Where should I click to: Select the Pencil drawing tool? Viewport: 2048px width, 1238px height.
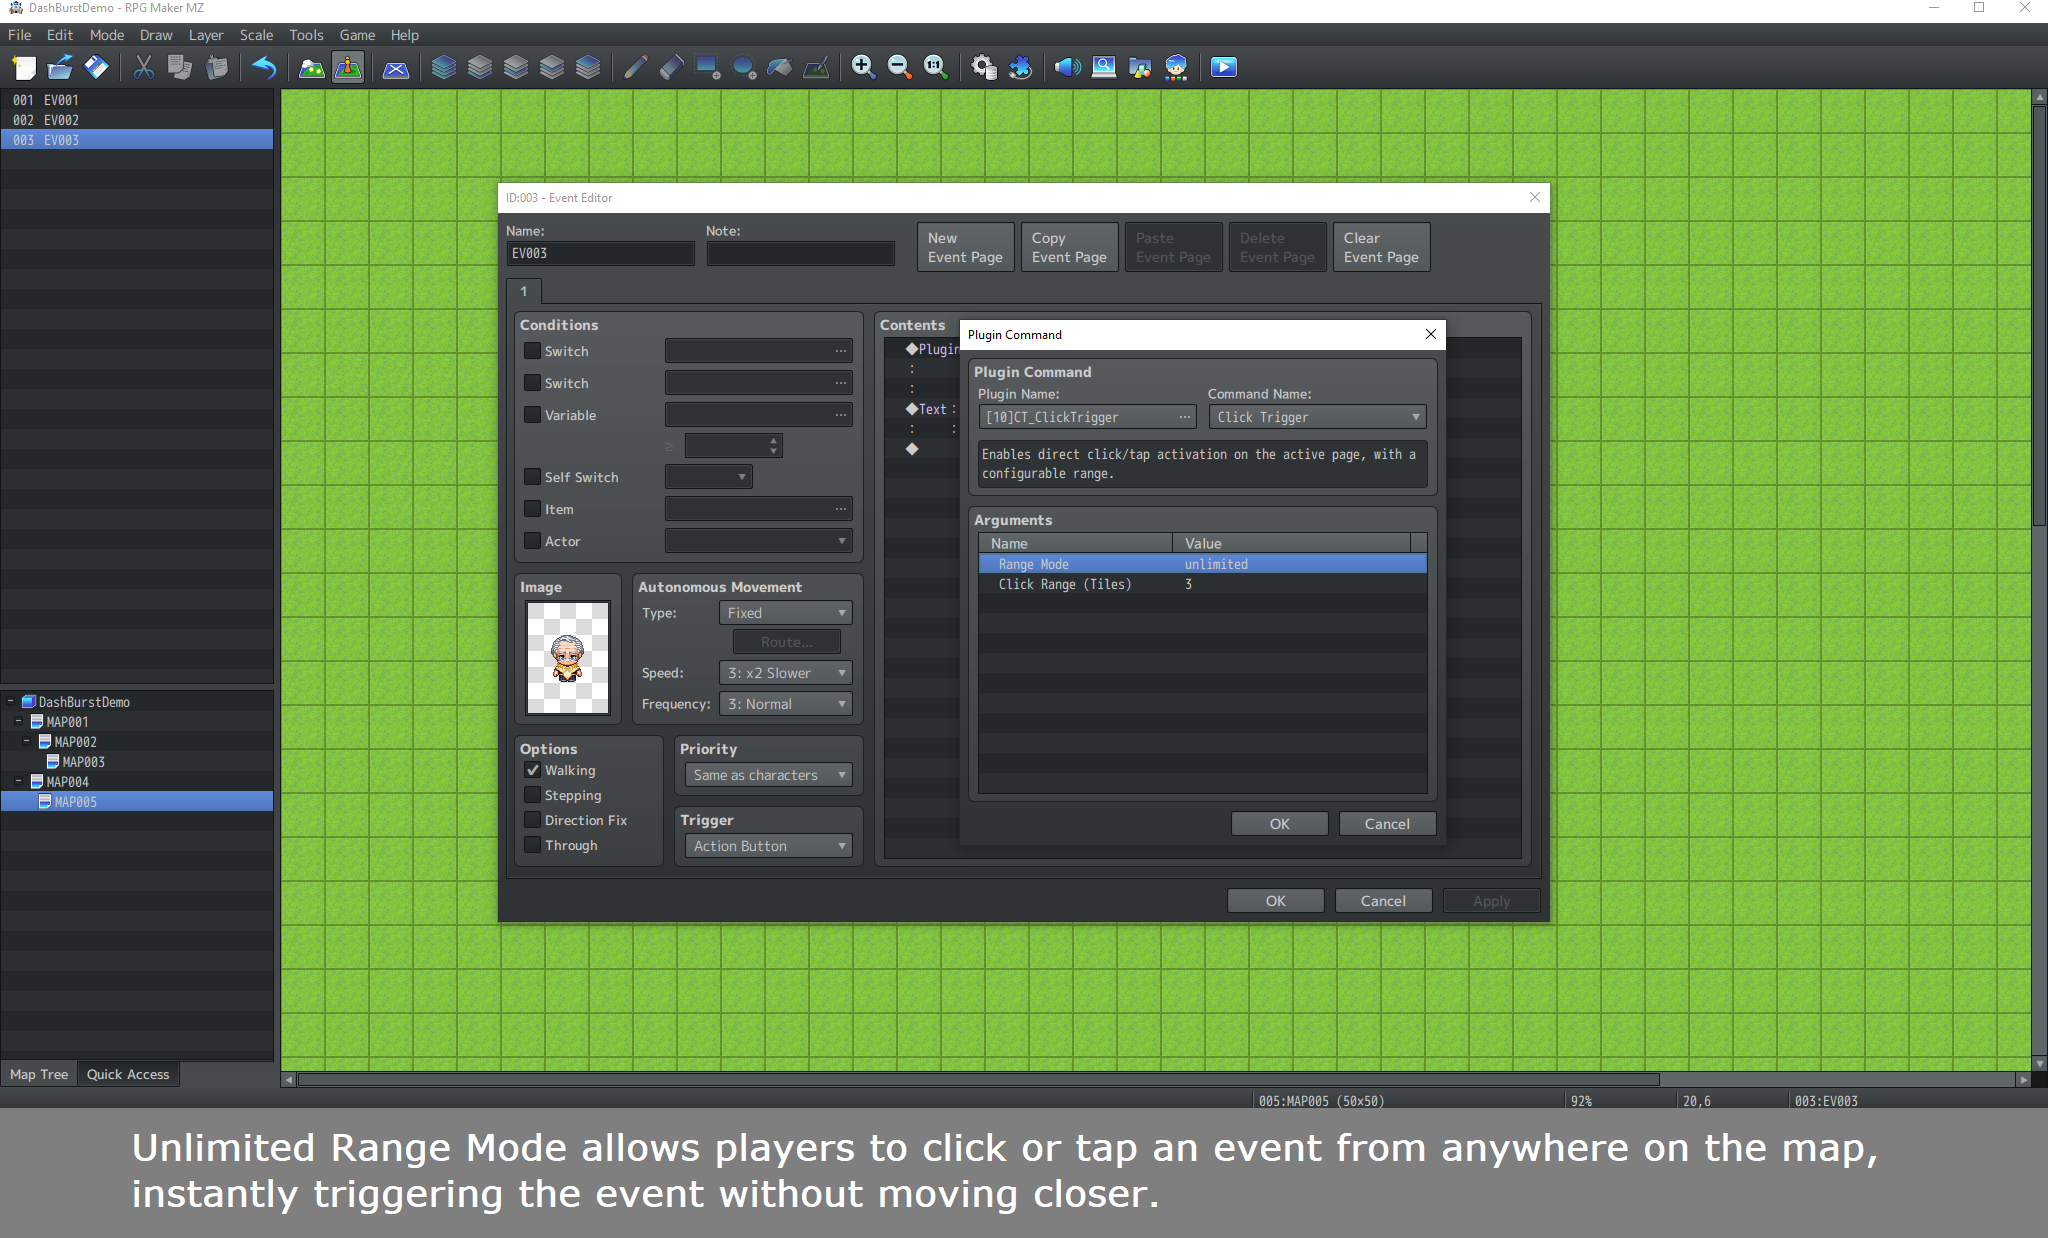(635, 67)
